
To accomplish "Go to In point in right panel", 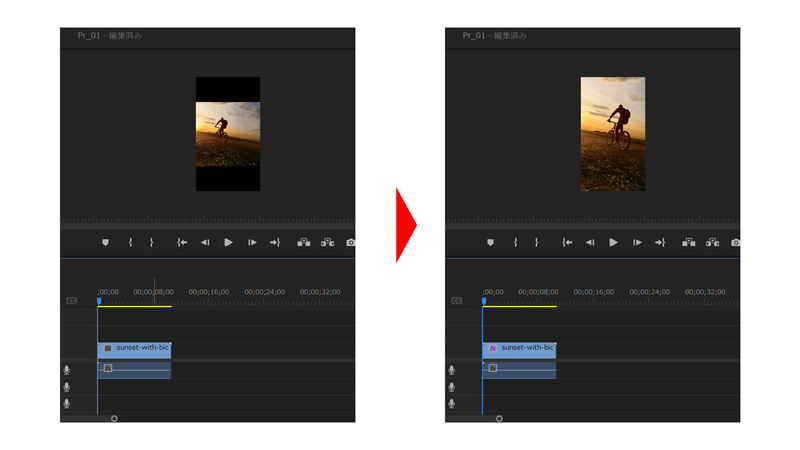I will [x=567, y=242].
